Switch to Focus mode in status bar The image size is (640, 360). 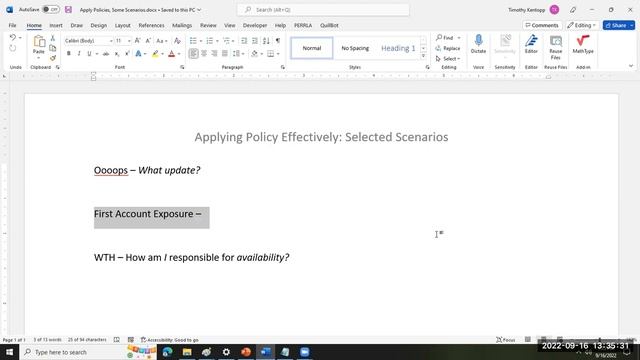pos(505,340)
